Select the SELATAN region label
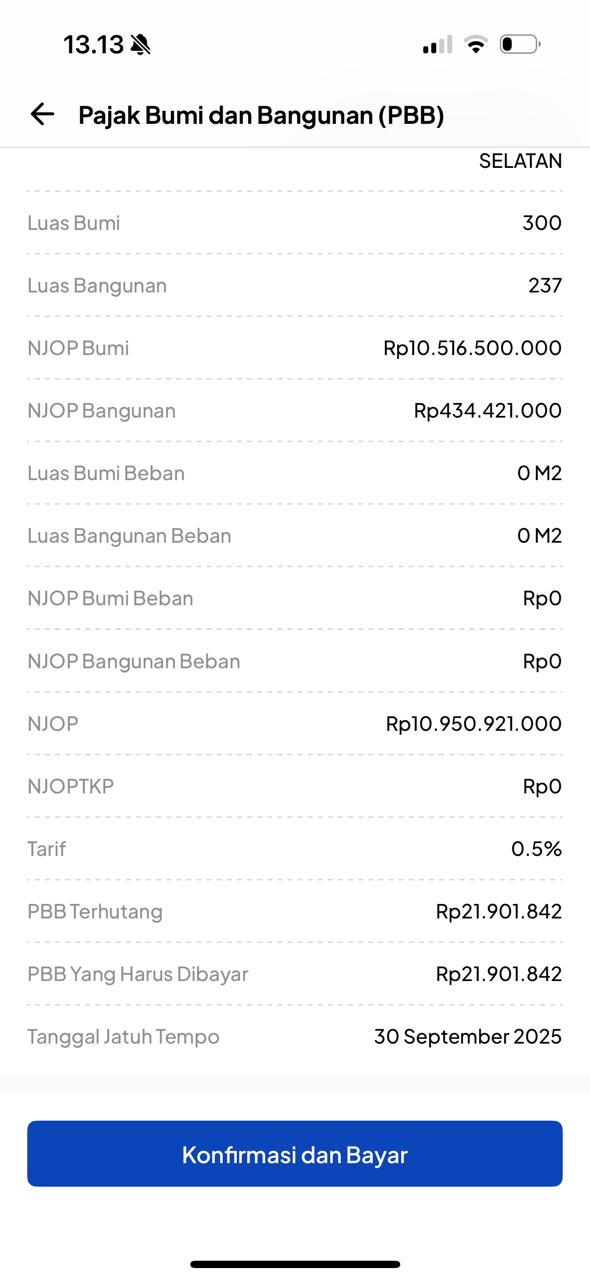Viewport: 590px width, 1280px height. click(x=519, y=160)
